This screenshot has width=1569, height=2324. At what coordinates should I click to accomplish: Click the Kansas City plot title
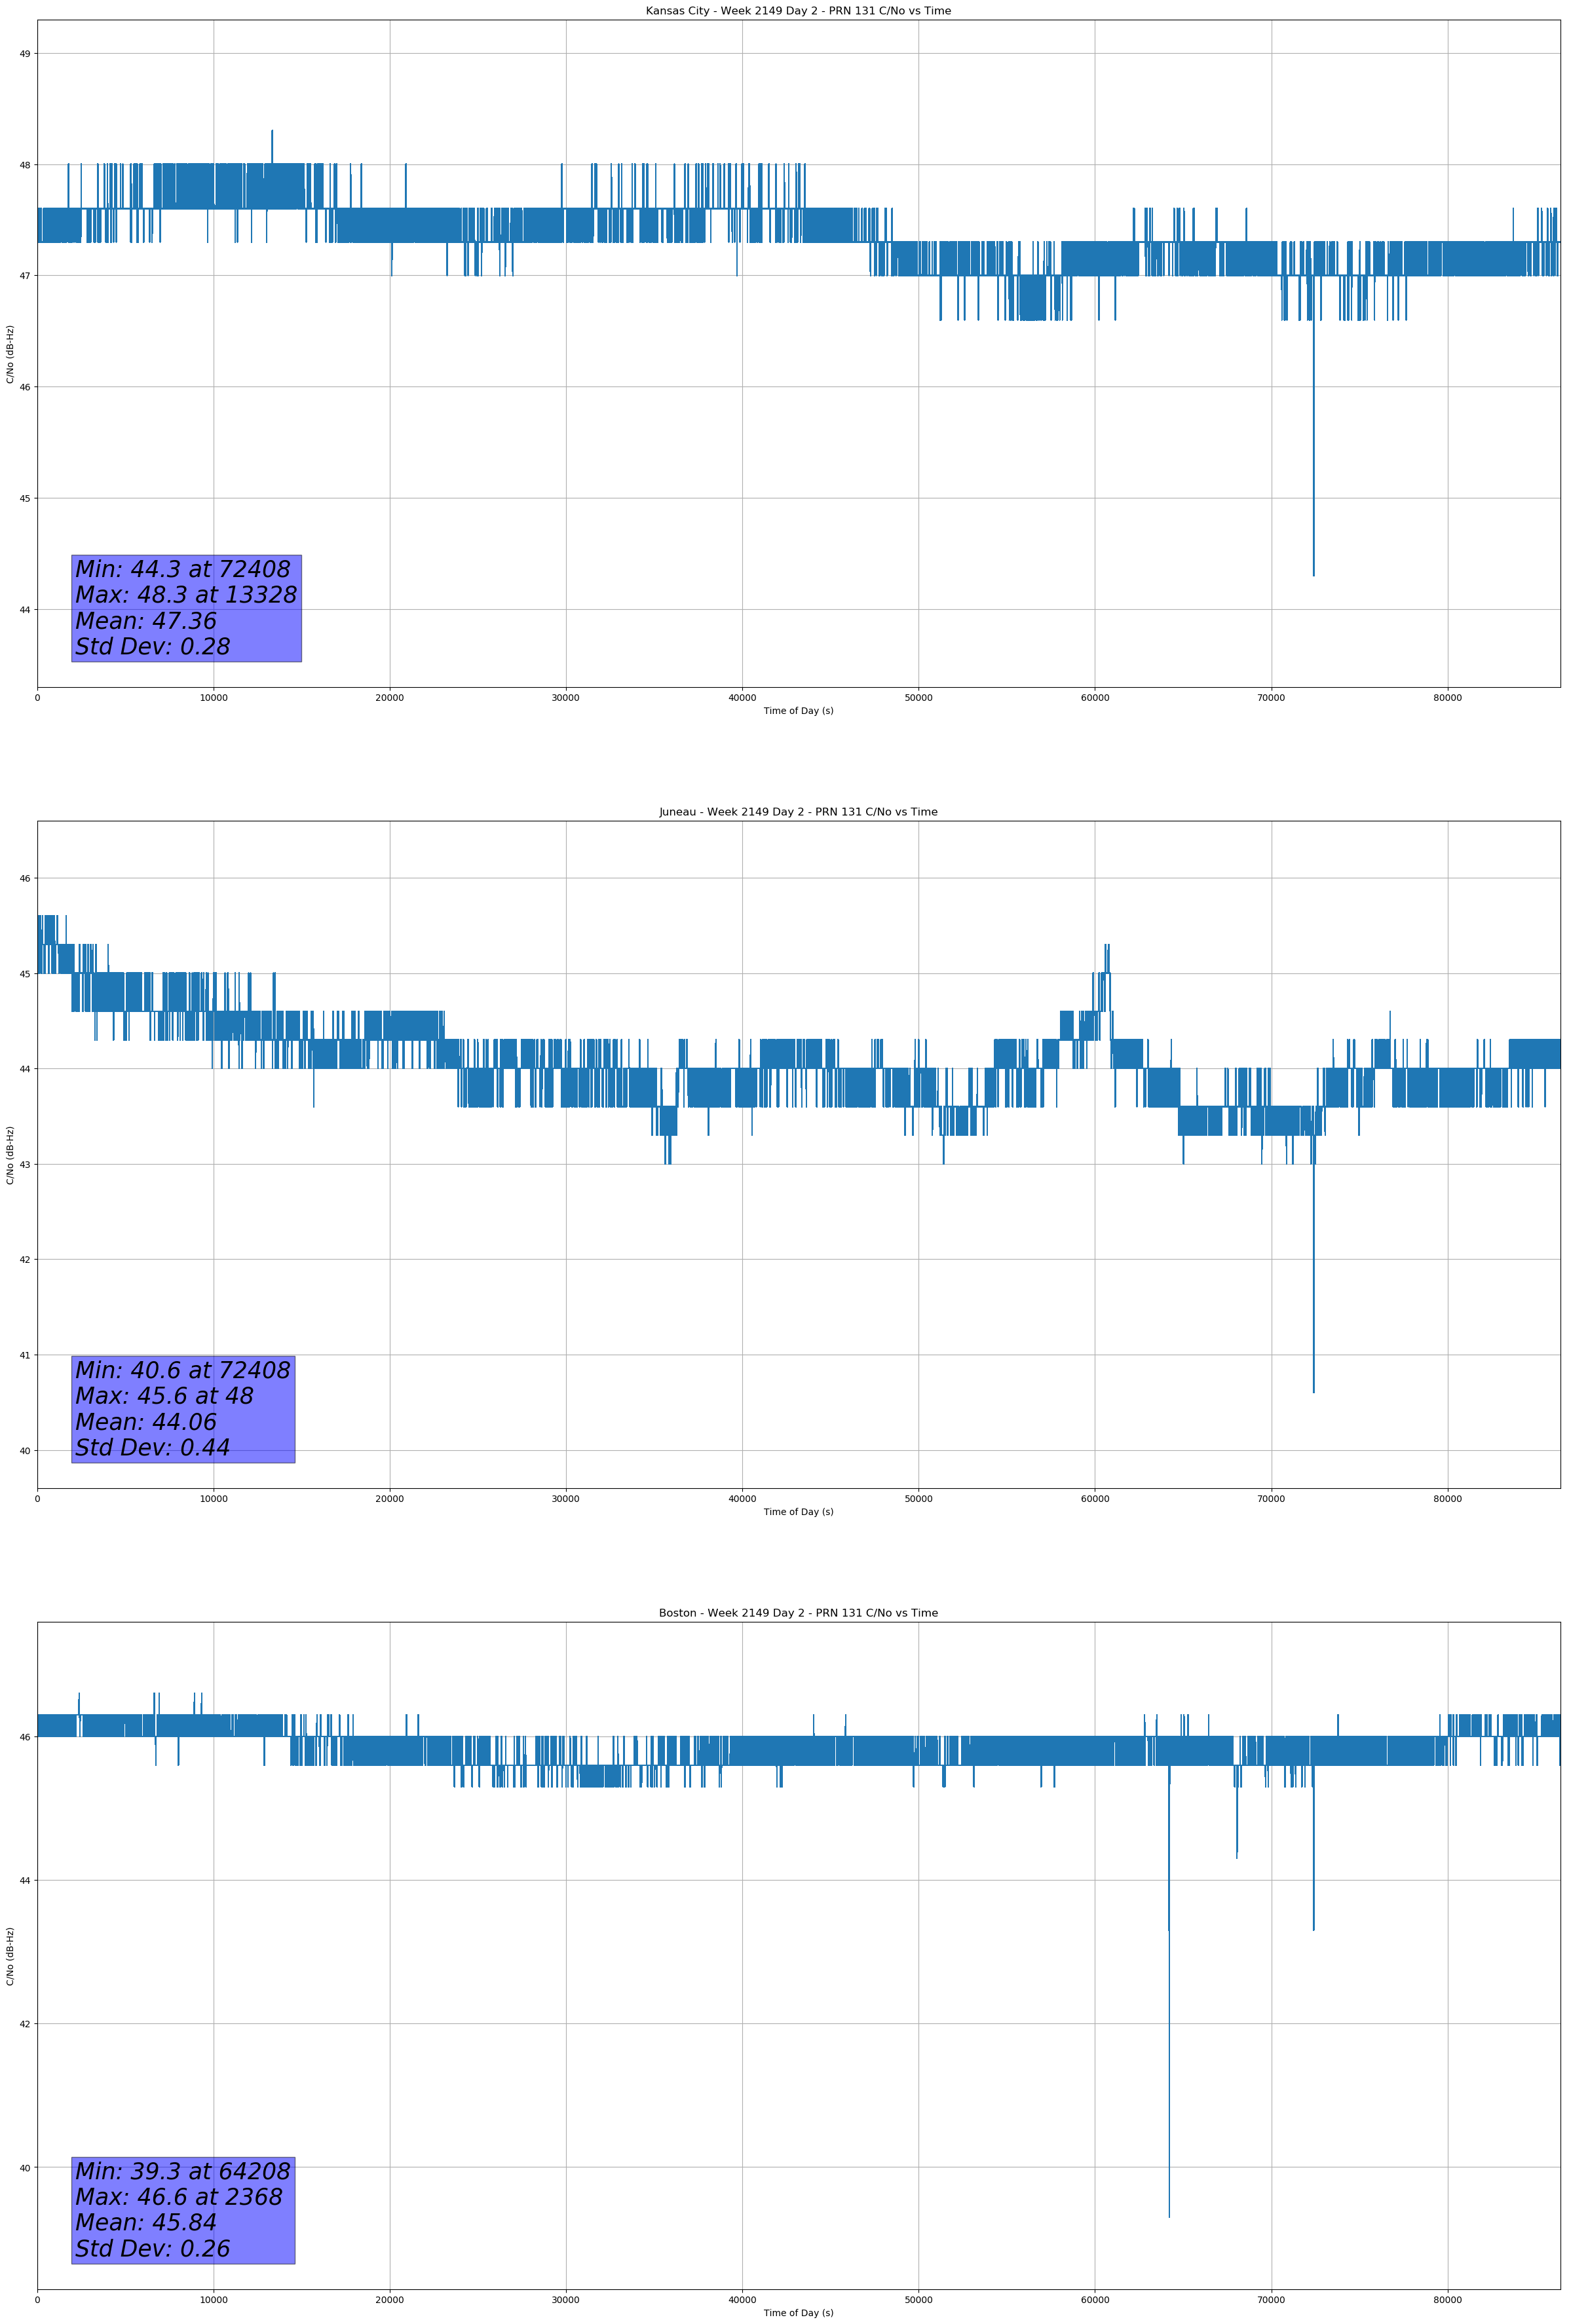tap(798, 11)
